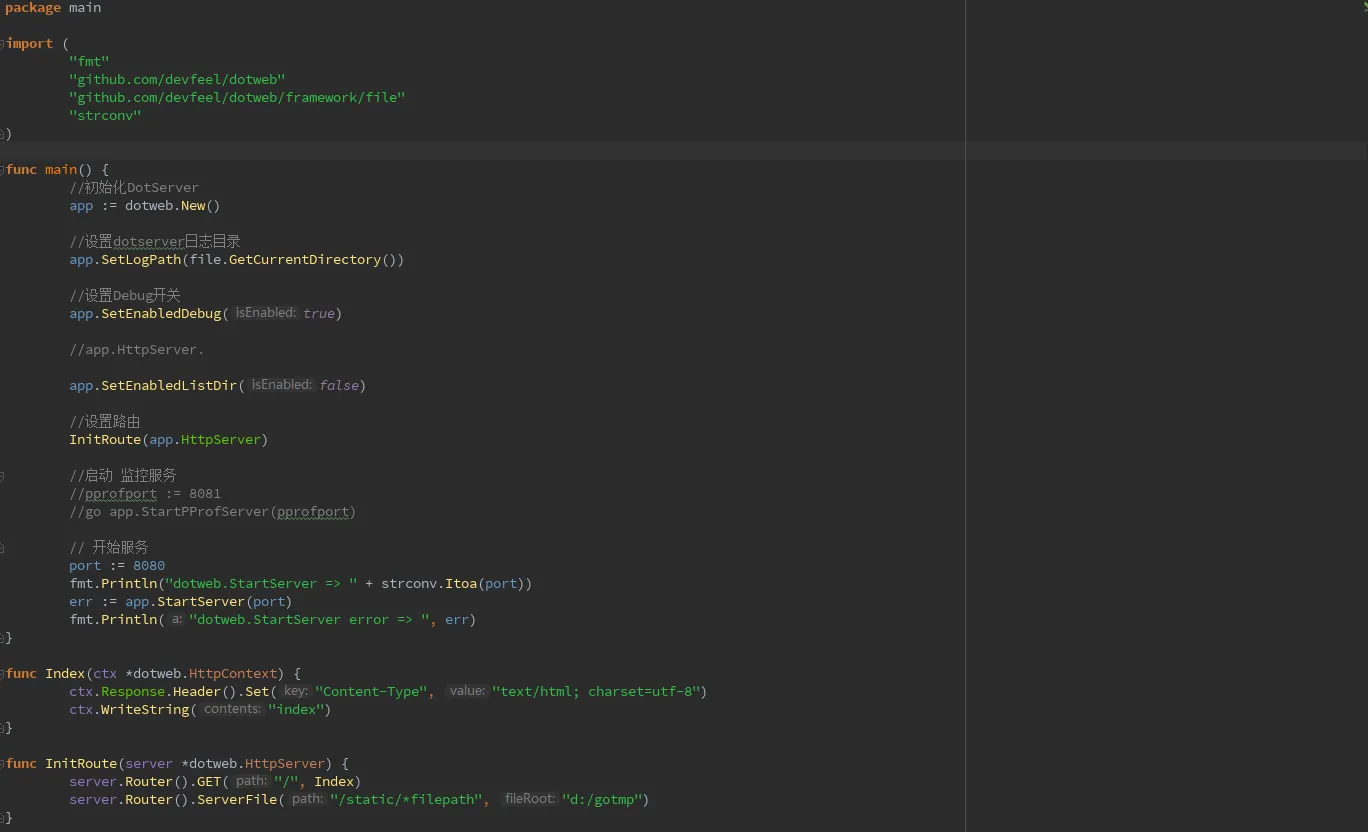The height and width of the screenshot is (832, 1368).
Task: Collapse the import block fold marker
Action: [3, 43]
